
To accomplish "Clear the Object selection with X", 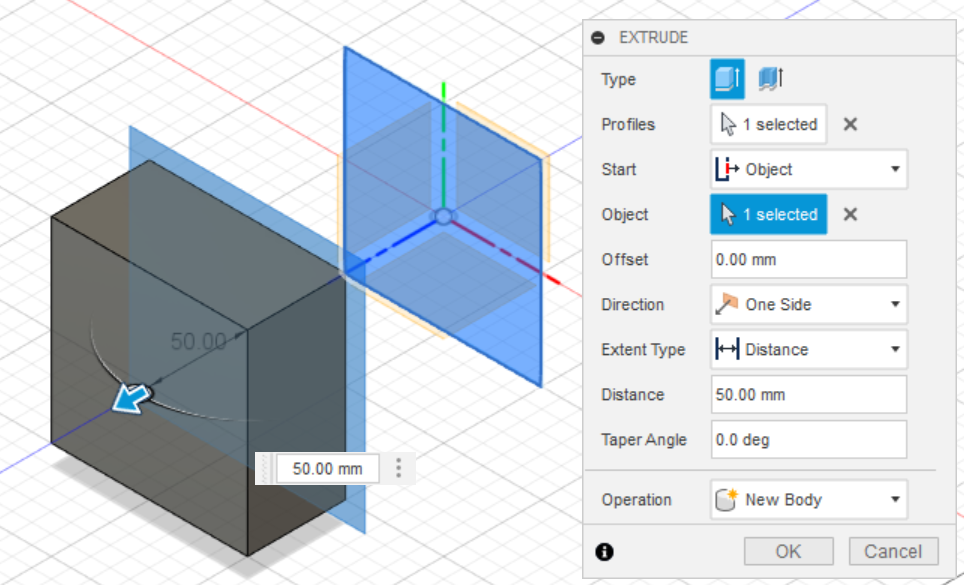I will coord(850,214).
